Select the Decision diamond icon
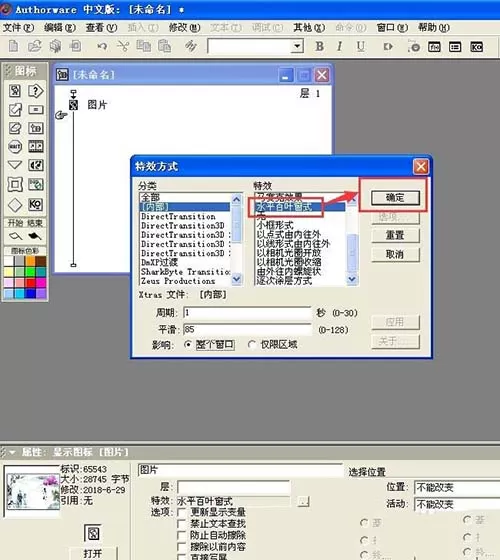This screenshot has height=560, width=500. 15,205
